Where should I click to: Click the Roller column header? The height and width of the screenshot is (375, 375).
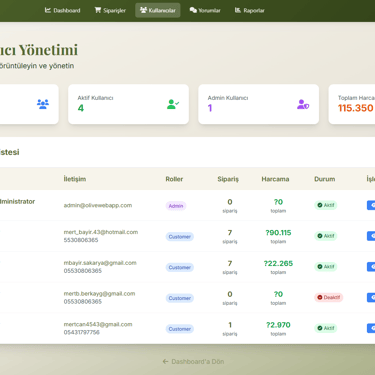click(x=174, y=179)
